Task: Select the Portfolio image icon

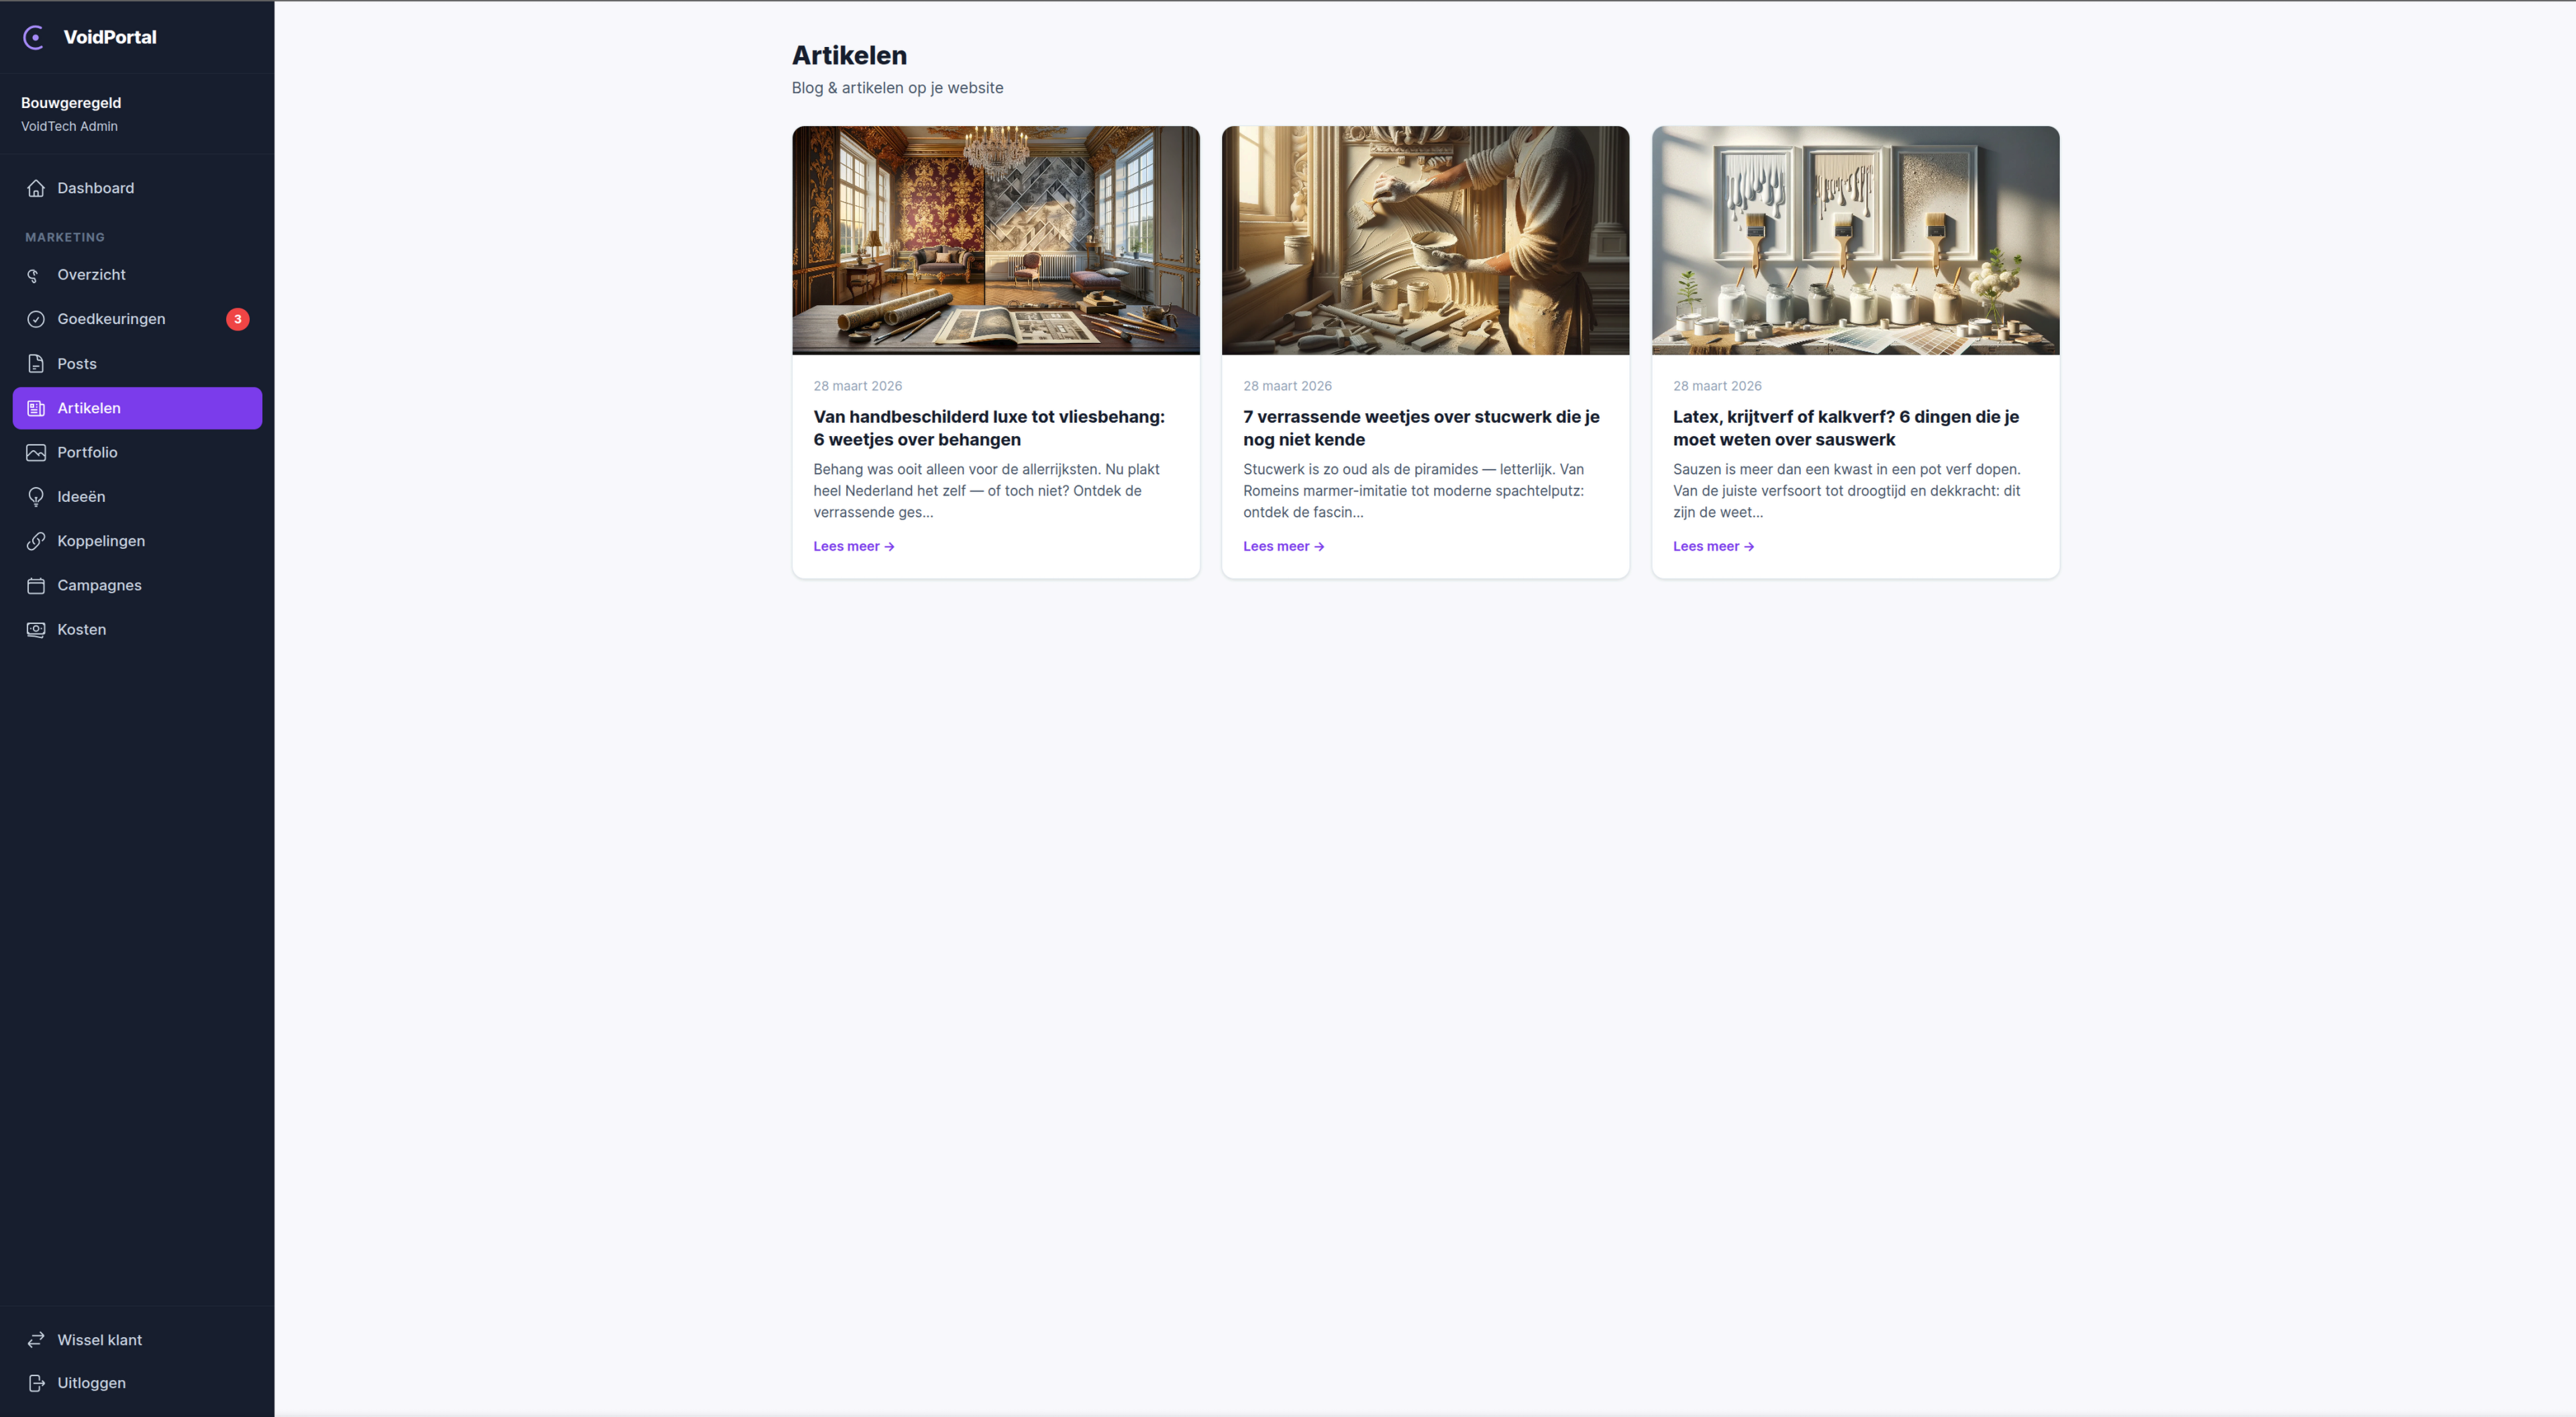Action: coord(35,452)
